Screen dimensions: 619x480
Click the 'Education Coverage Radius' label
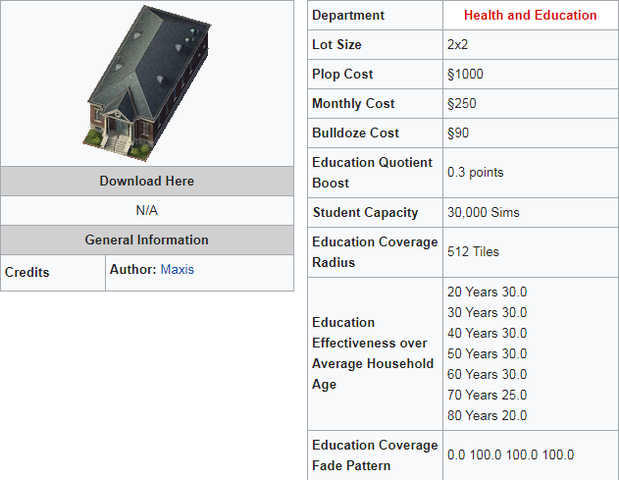[375, 252]
